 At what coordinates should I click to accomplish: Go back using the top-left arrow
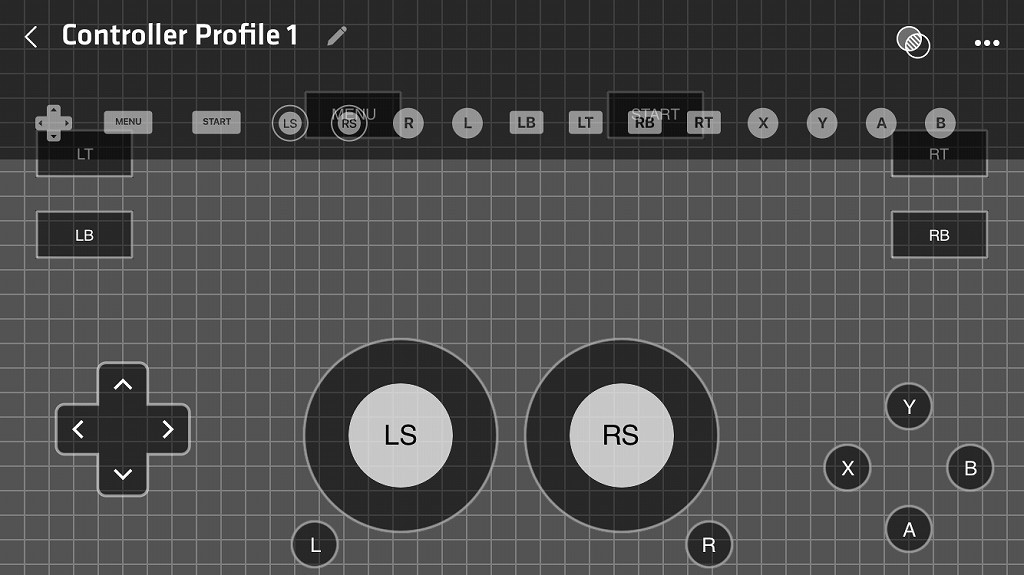pyautogui.click(x=31, y=37)
